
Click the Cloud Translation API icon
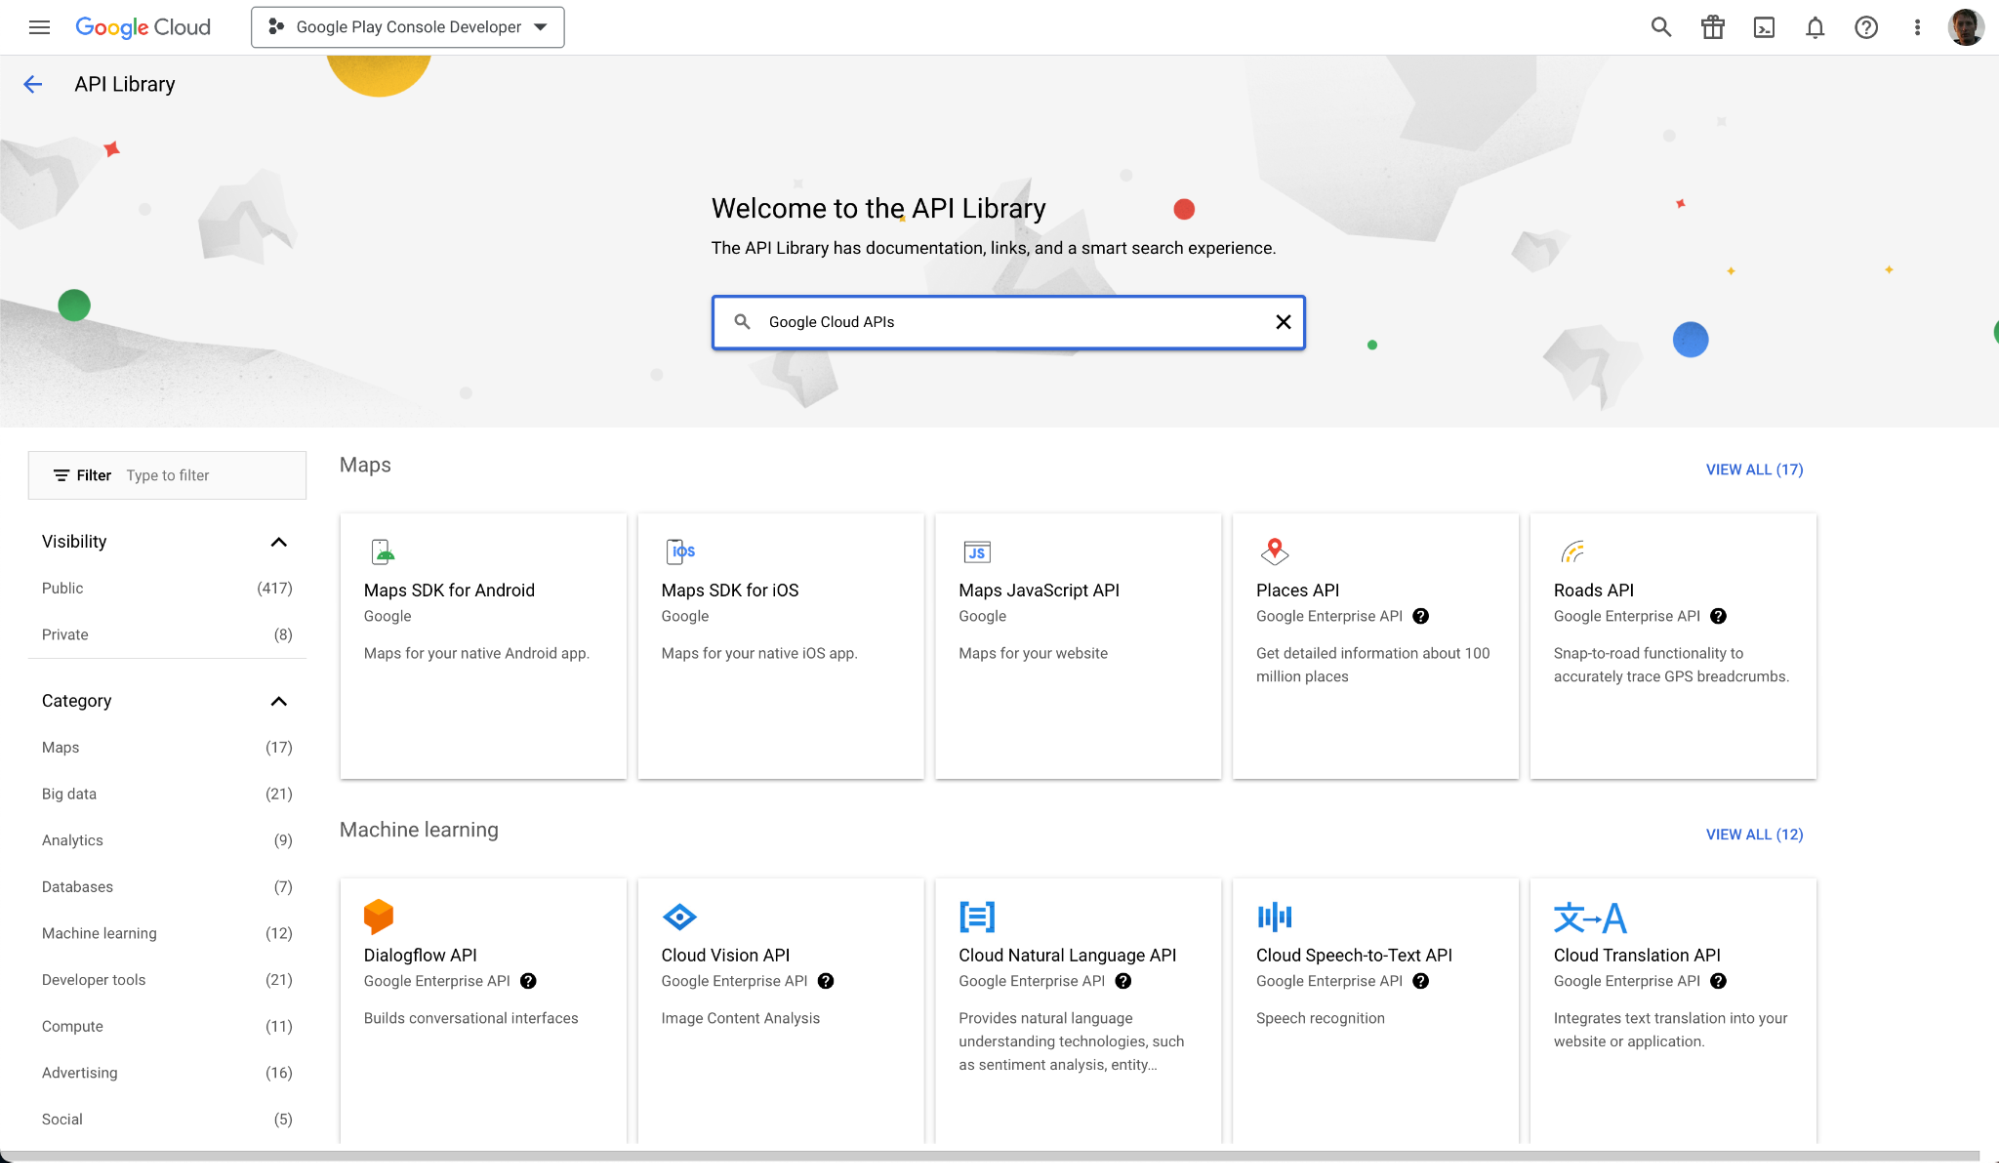point(1589,917)
